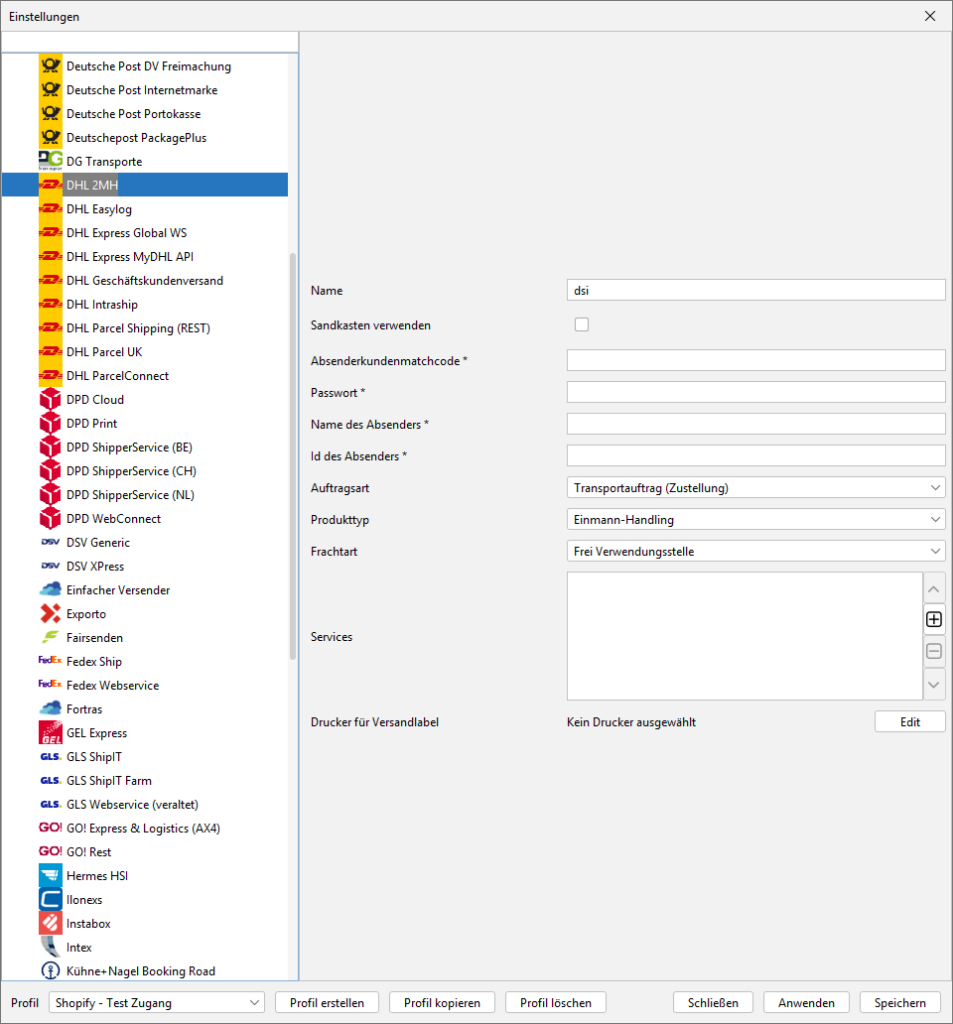Image resolution: width=953 pixels, height=1024 pixels.
Task: Click the Hermes HSI icon
Action: (x=50, y=876)
